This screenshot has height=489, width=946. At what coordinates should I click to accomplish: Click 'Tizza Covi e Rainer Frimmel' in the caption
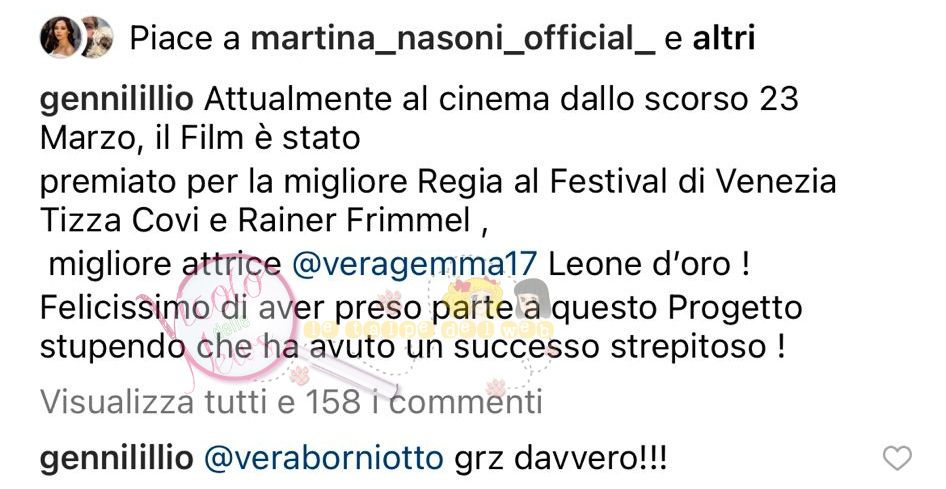point(255,221)
